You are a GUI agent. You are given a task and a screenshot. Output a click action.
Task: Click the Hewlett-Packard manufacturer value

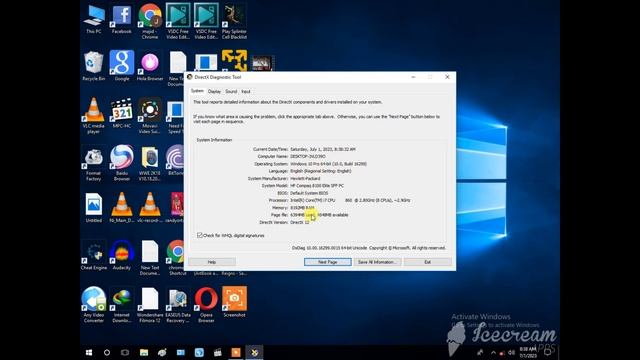pos(305,178)
